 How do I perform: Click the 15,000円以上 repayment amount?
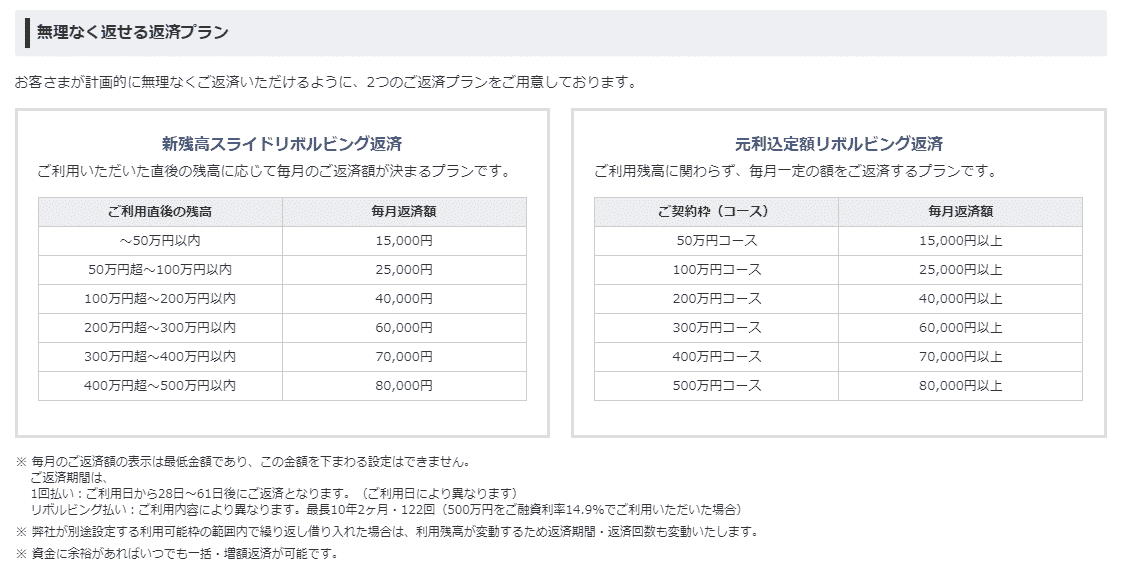[x=960, y=241]
